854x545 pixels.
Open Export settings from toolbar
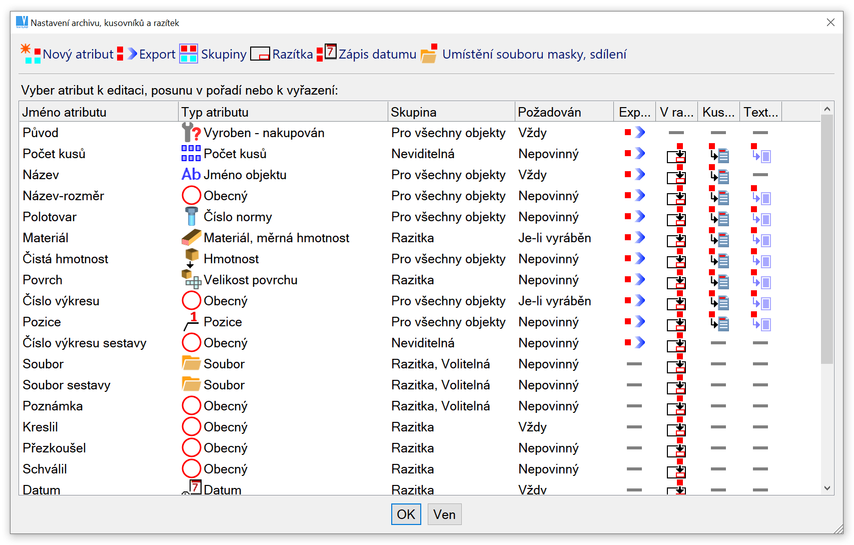pos(127,54)
